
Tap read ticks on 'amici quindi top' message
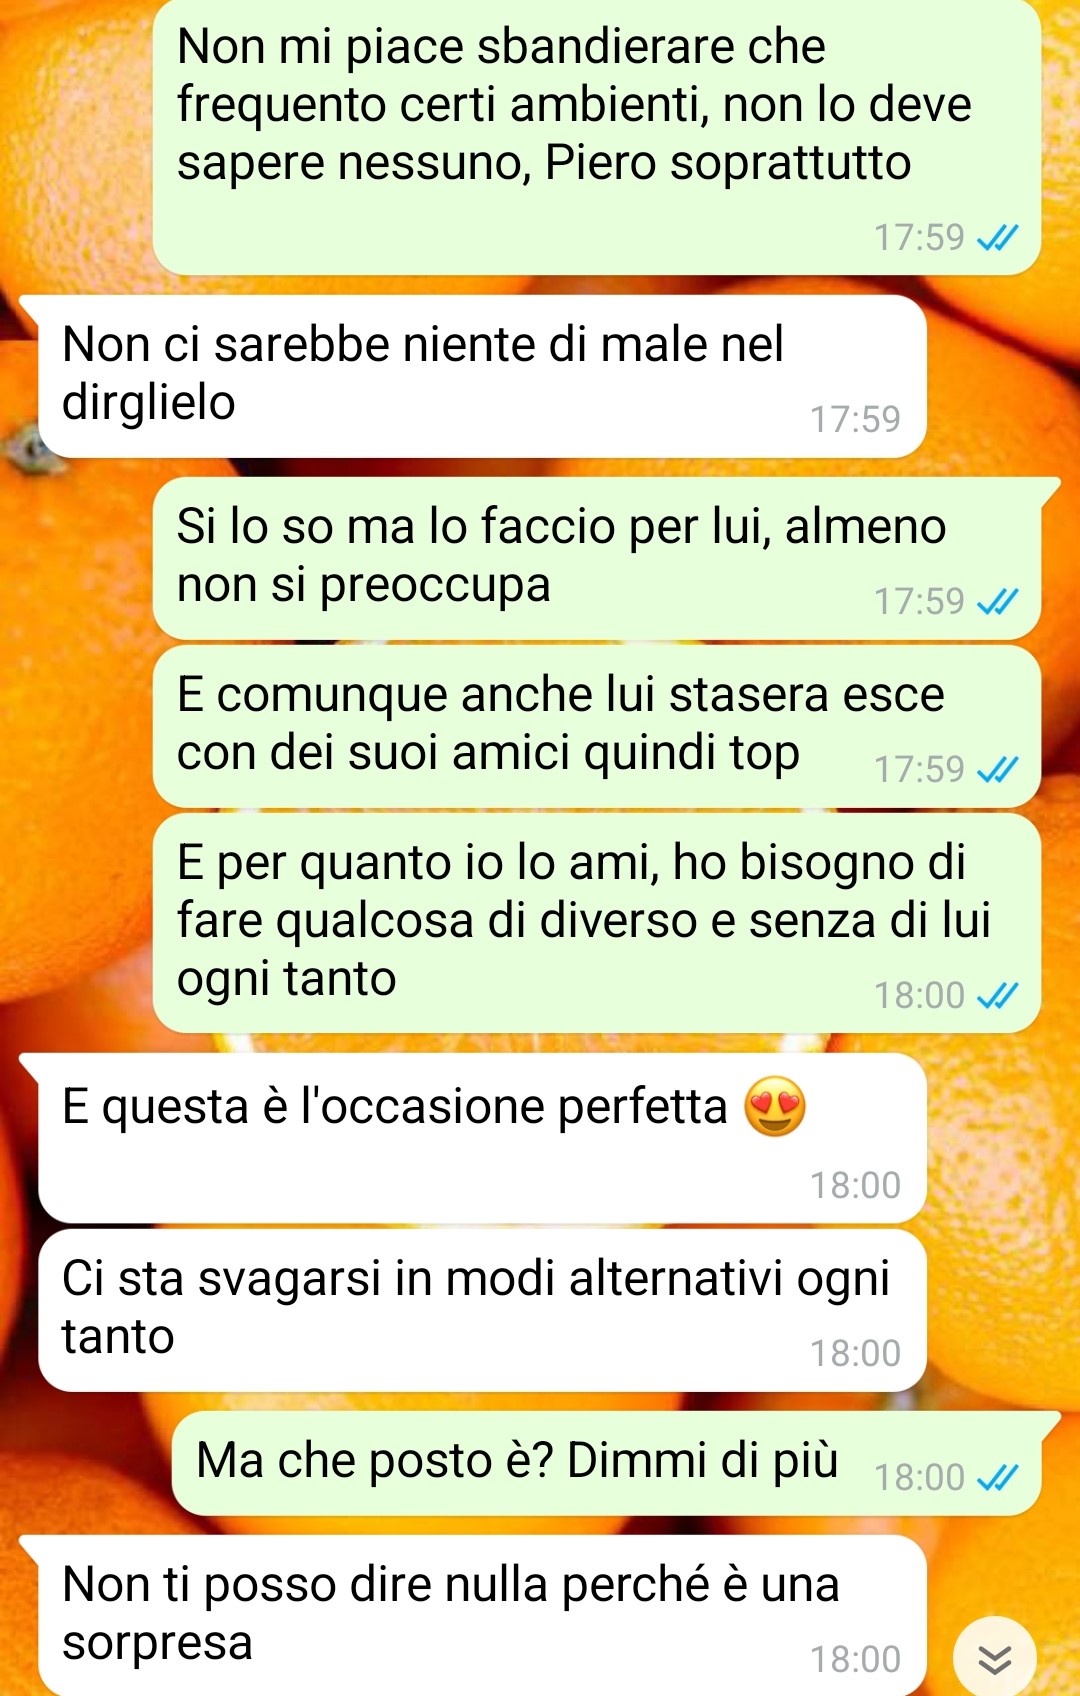[x=997, y=769]
